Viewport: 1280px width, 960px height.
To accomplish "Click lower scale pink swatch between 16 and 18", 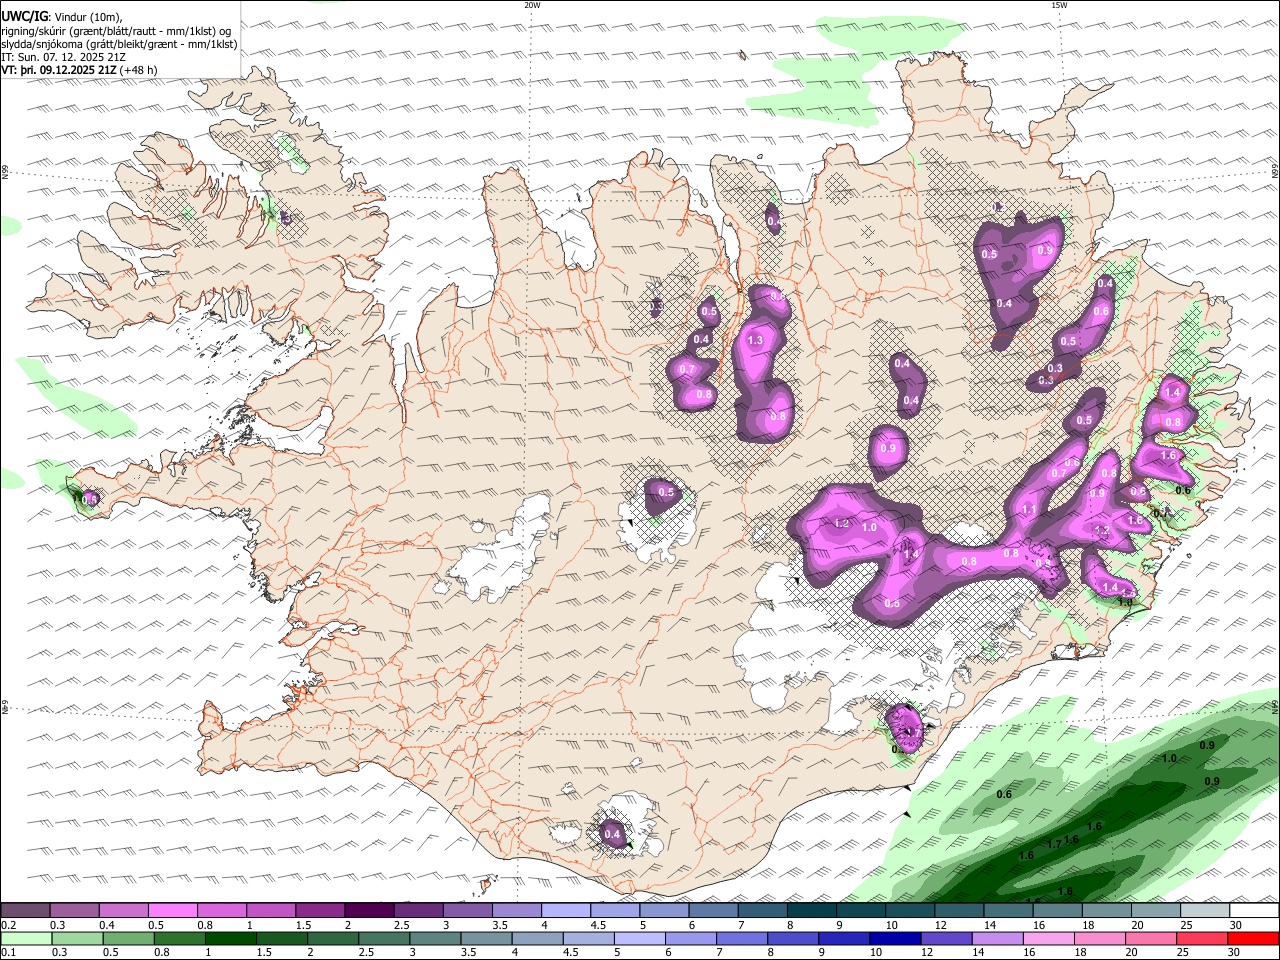I will pos(1049,938).
